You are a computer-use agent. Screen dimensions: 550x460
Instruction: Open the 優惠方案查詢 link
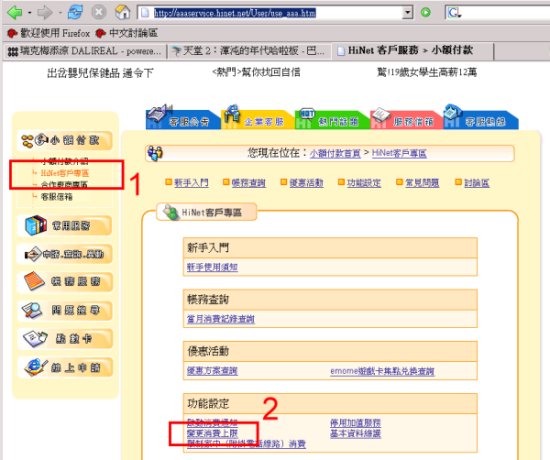click(212, 371)
